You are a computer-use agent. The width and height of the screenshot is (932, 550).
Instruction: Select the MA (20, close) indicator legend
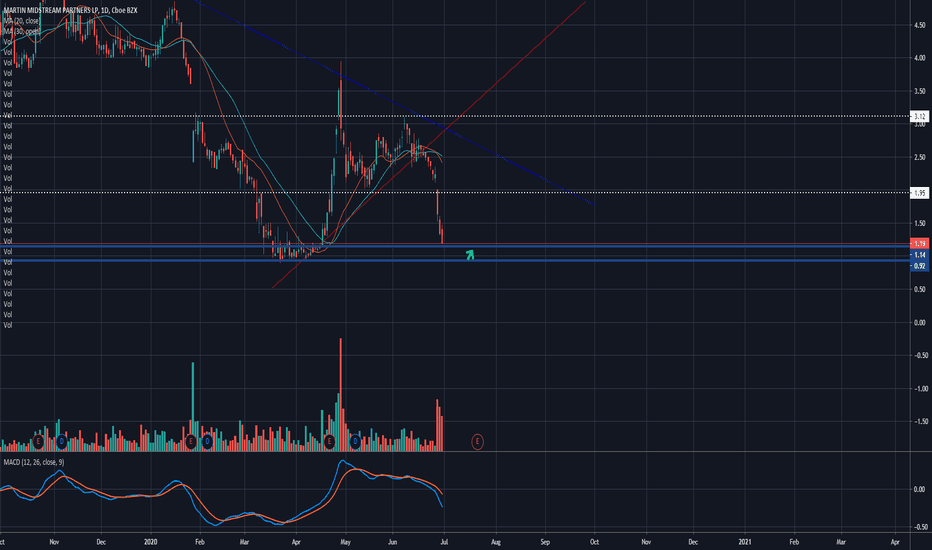22,21
